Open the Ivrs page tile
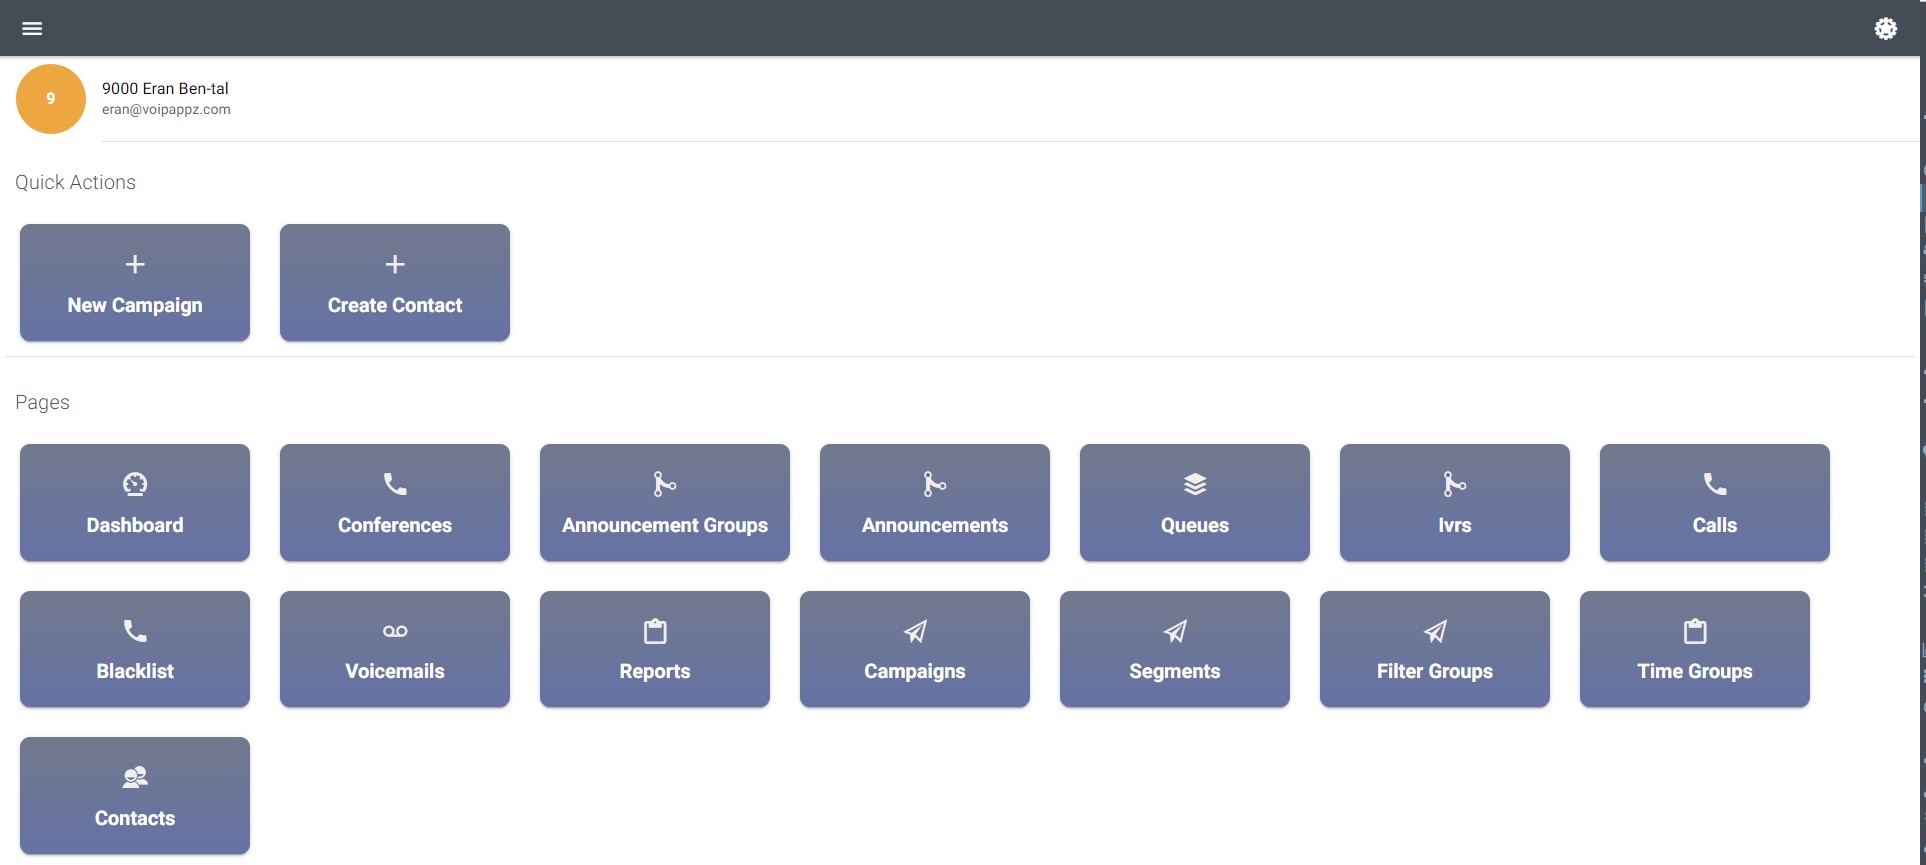The height and width of the screenshot is (865, 1926). [1455, 503]
